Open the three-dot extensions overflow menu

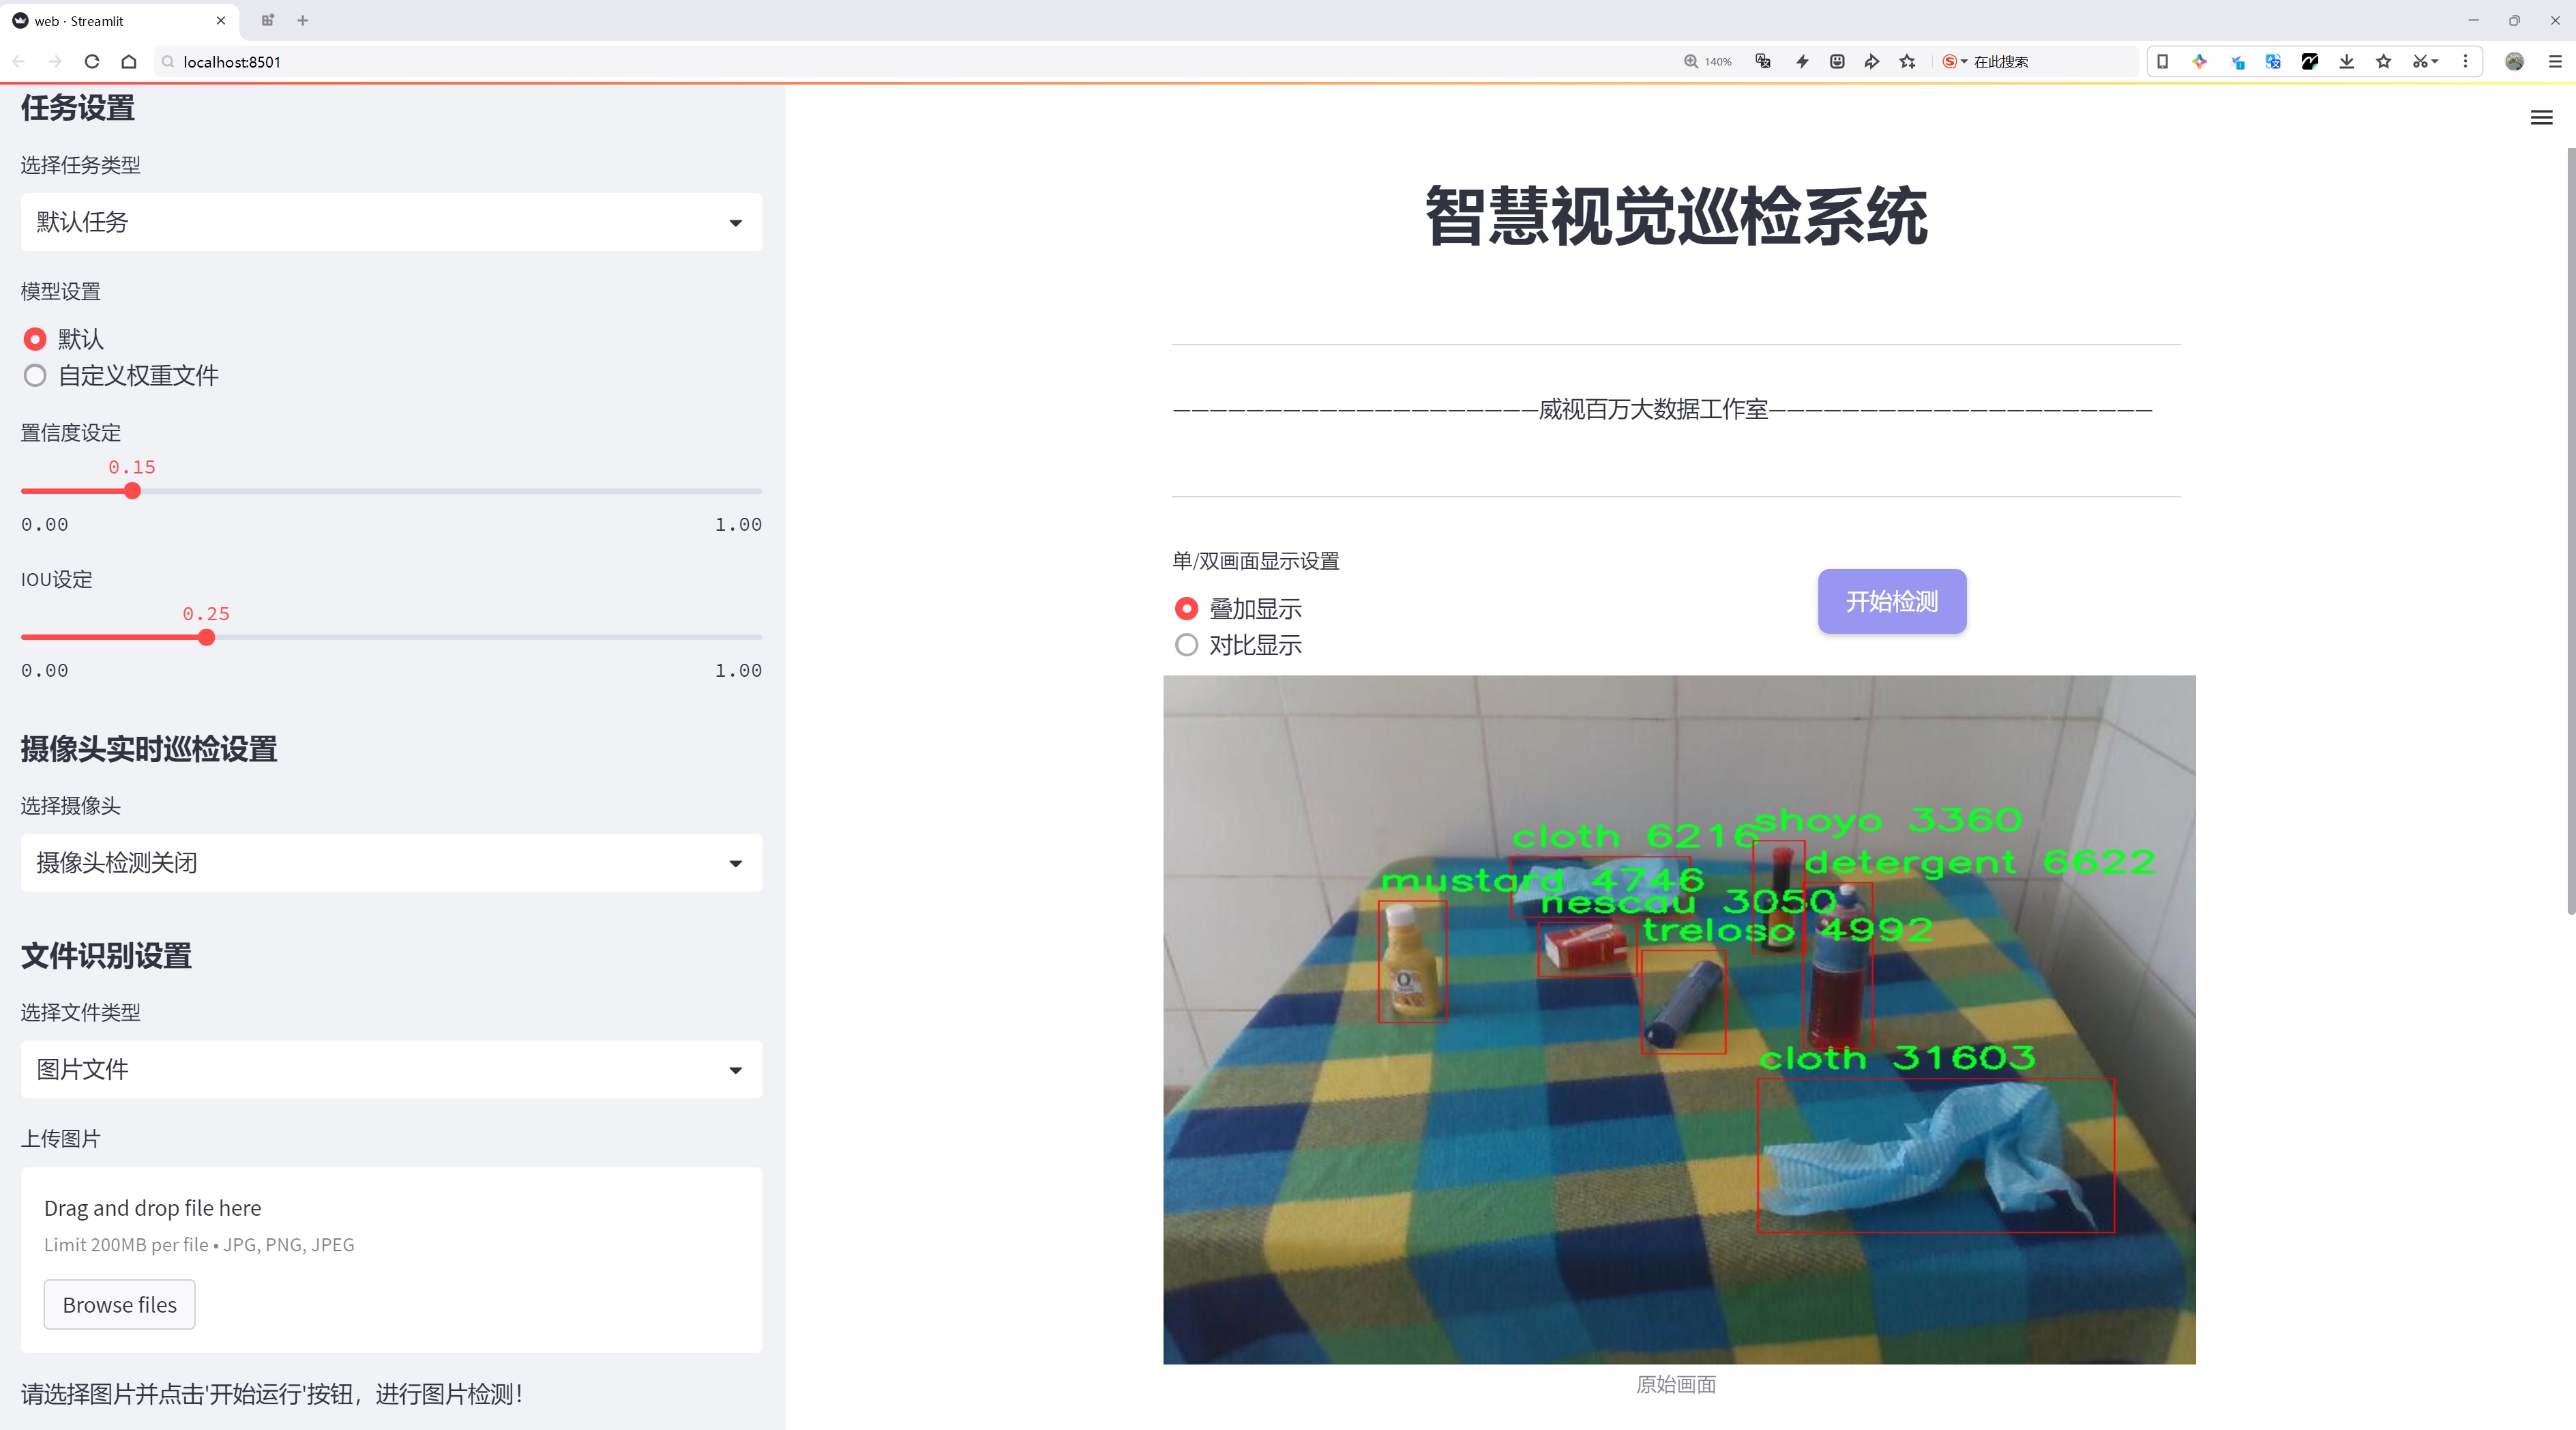click(2465, 62)
